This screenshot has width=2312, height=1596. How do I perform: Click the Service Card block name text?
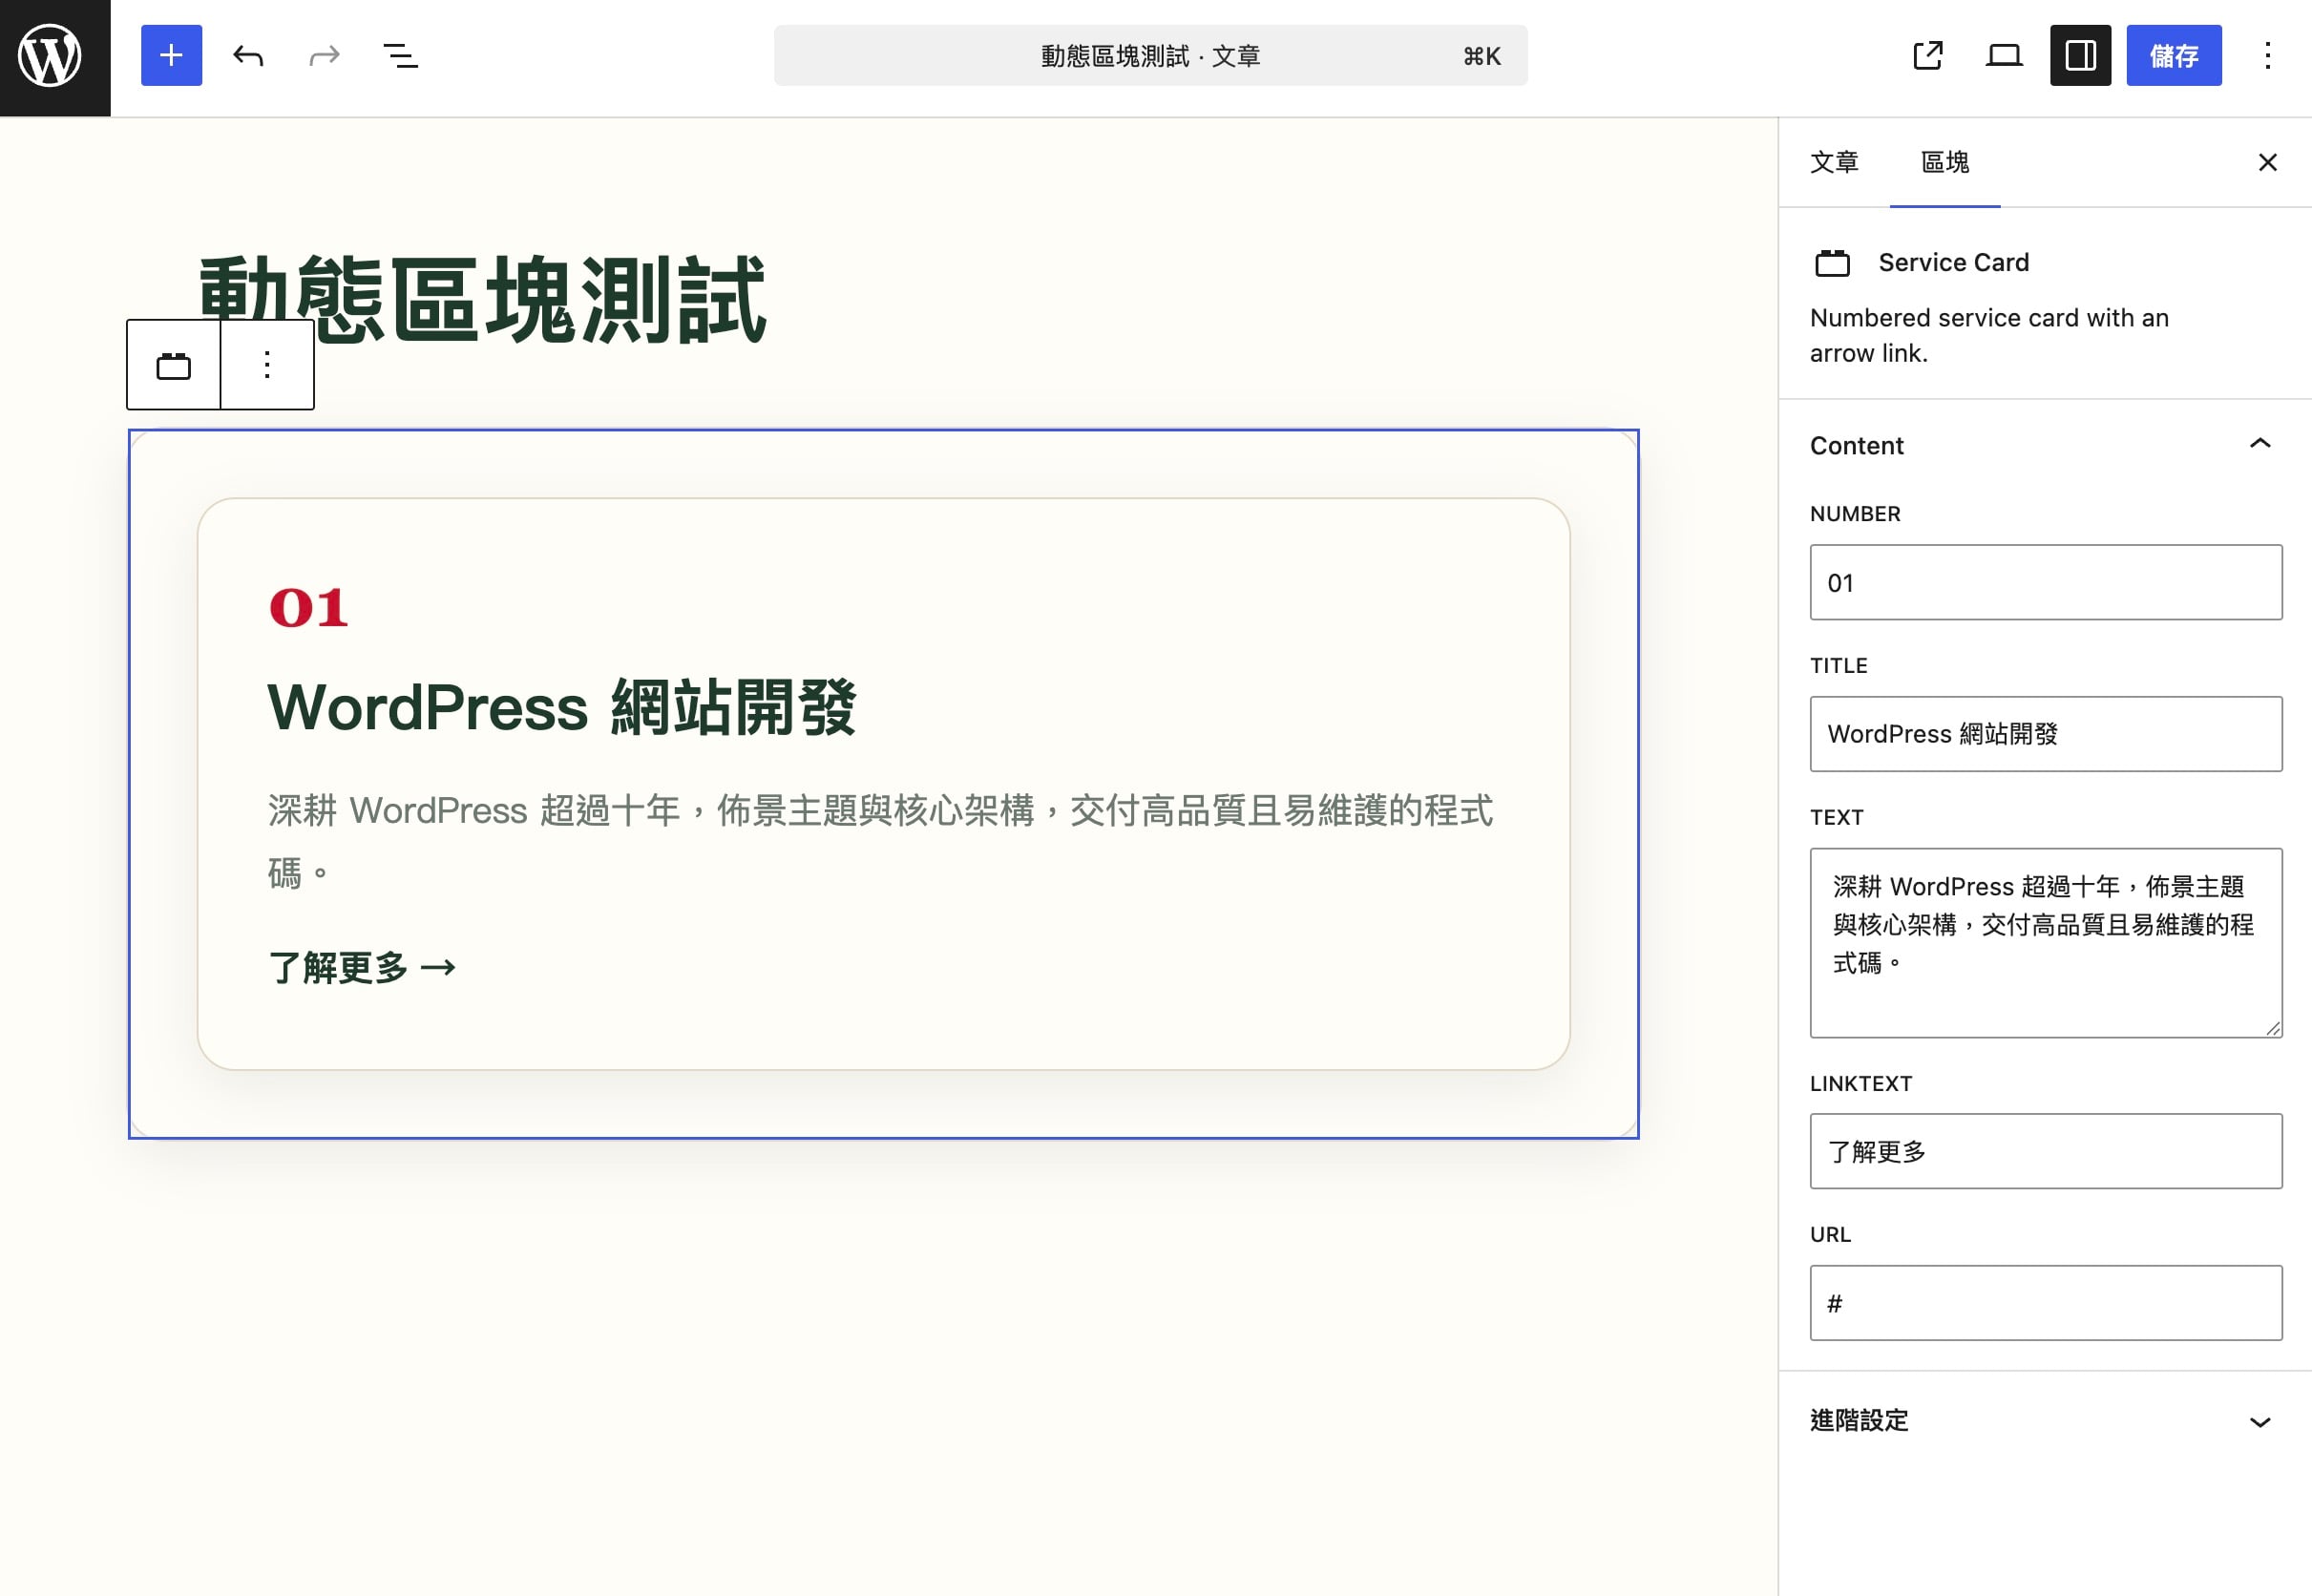tap(1954, 263)
